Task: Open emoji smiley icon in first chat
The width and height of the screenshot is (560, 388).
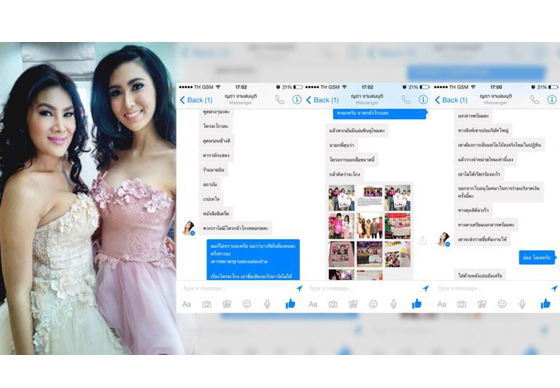Action: (247, 304)
